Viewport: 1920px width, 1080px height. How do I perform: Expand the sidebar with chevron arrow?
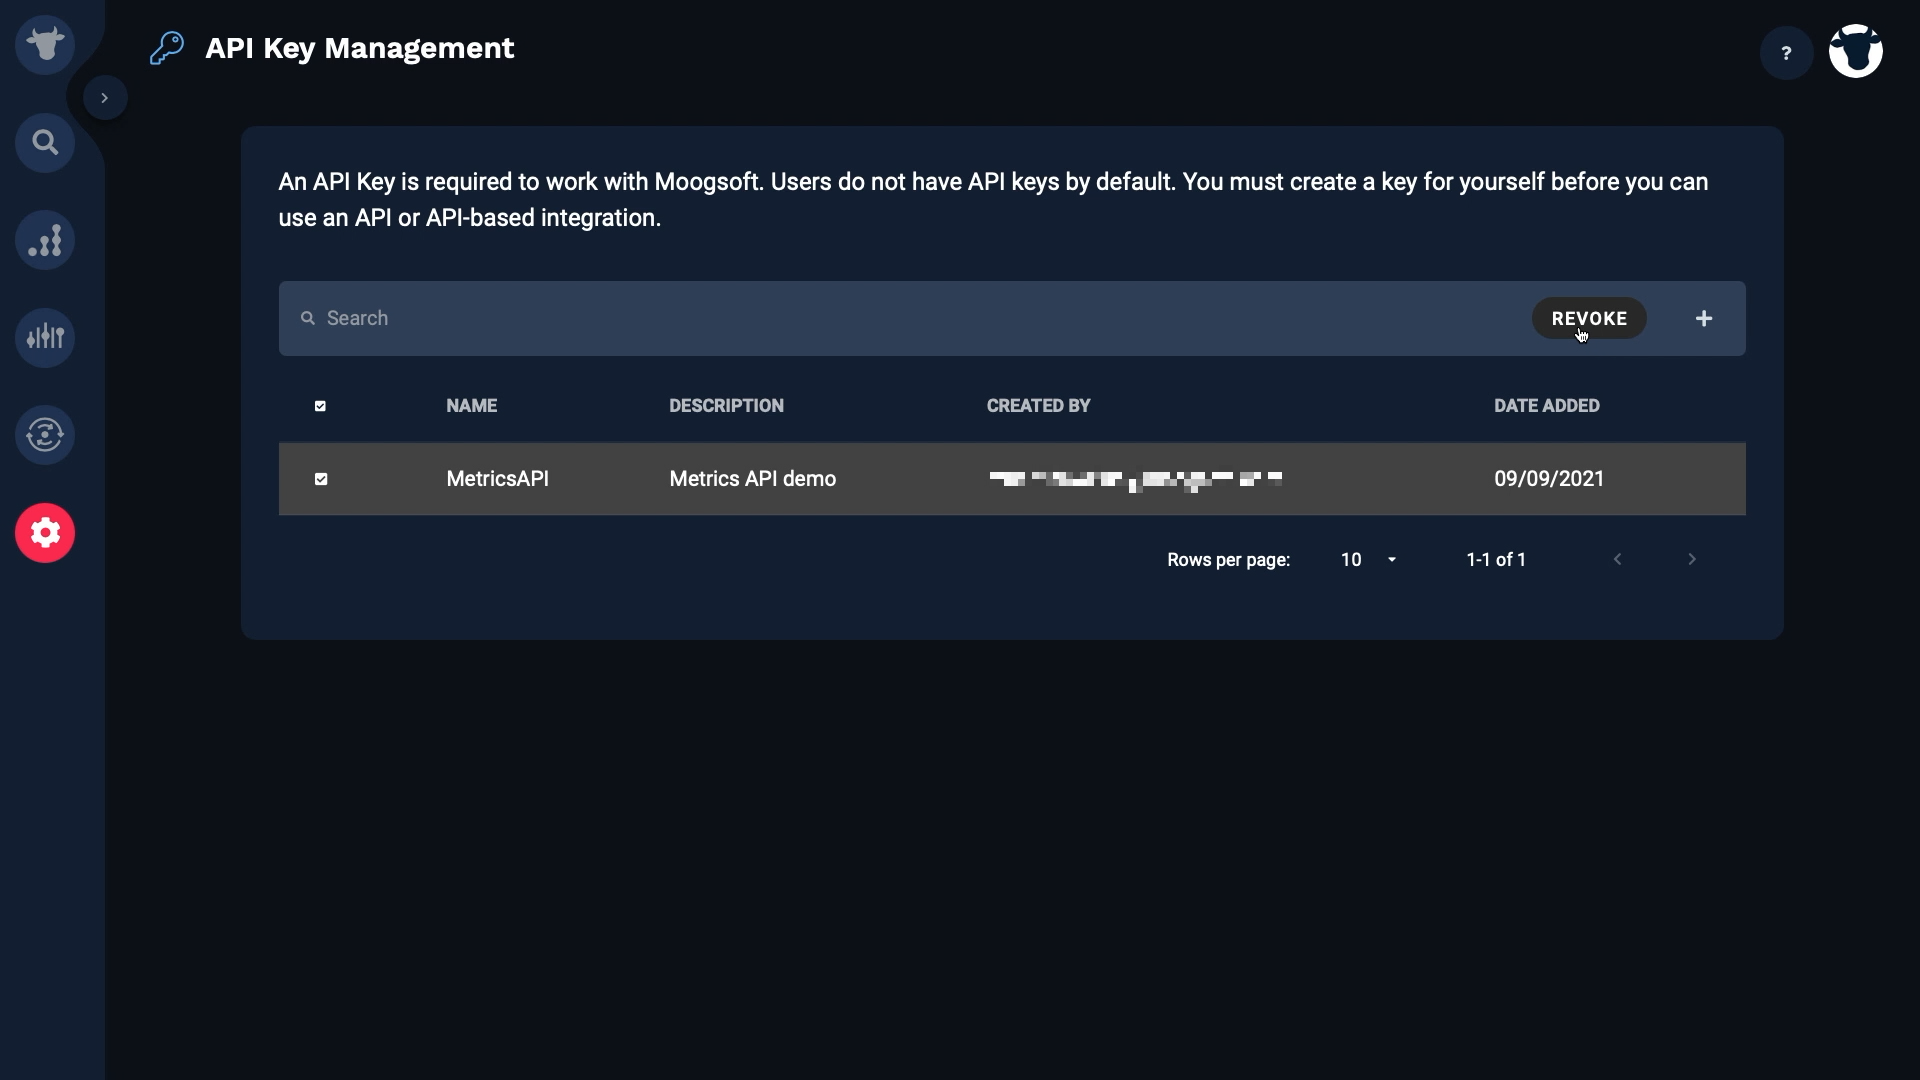coord(104,98)
